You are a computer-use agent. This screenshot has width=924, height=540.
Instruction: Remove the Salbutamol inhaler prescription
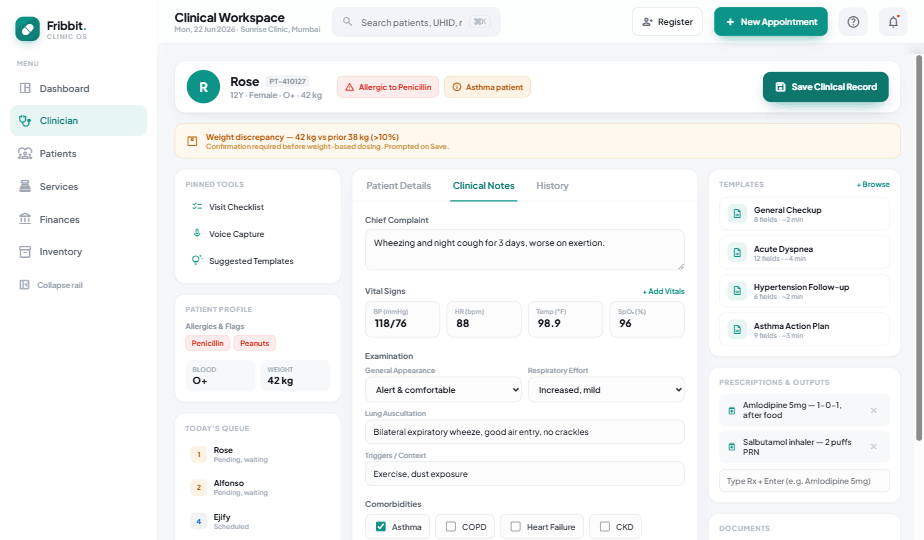click(873, 447)
